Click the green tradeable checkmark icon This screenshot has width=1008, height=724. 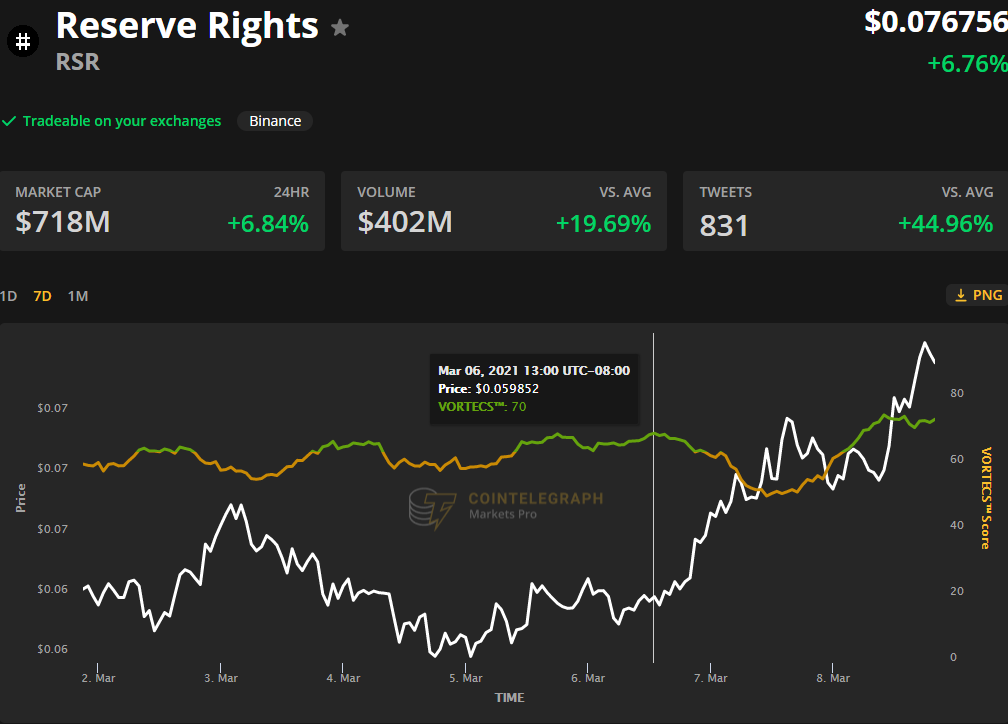click(x=9, y=121)
